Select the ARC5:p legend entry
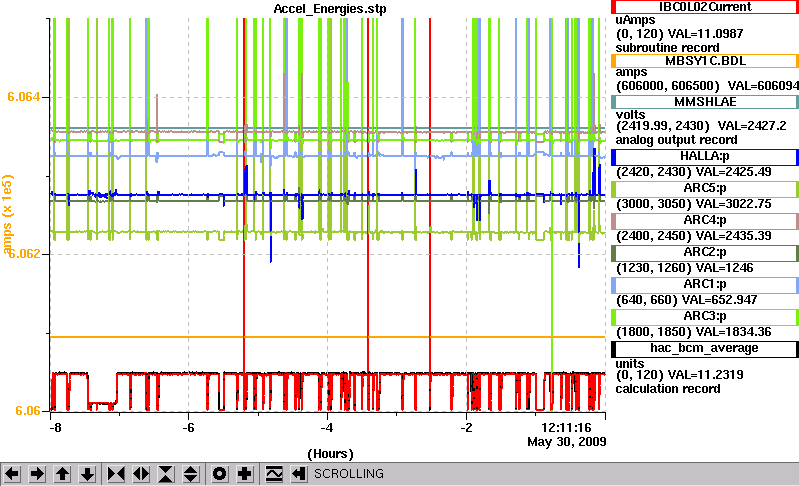The height and width of the screenshot is (486, 799). pos(705,189)
